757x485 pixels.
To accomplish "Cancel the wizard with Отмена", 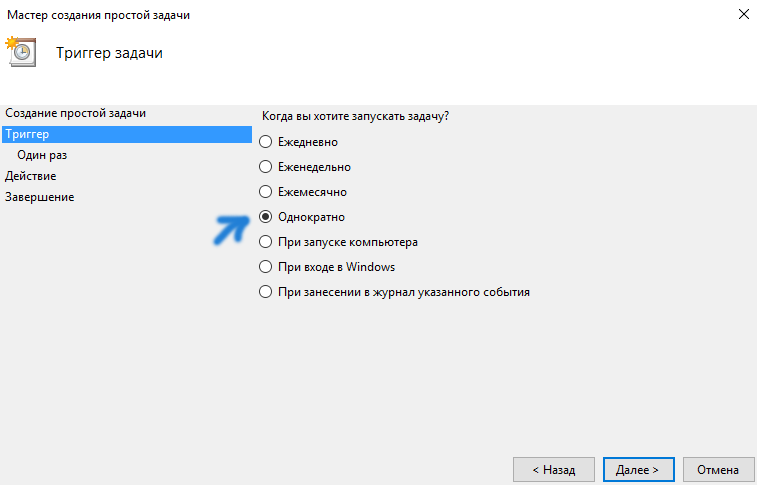I will [x=718, y=470].
